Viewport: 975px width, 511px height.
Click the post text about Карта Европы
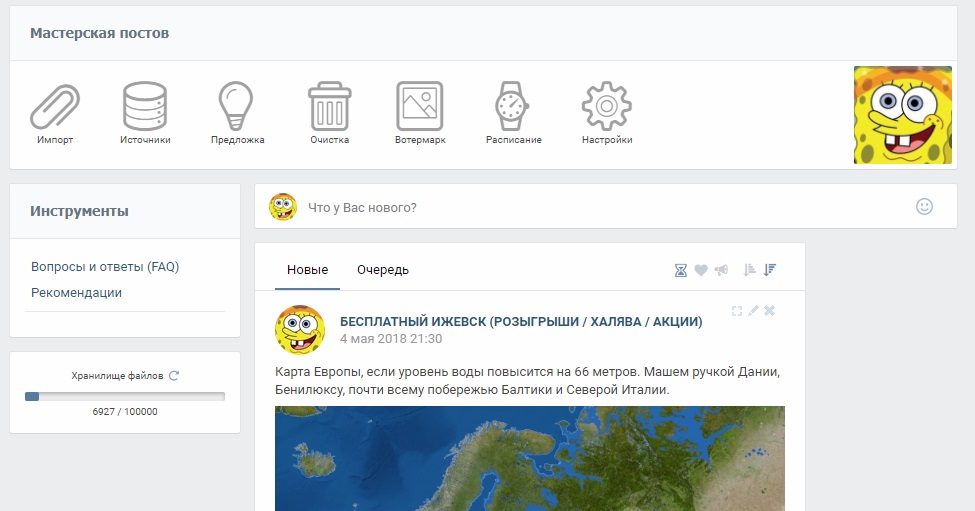528,380
